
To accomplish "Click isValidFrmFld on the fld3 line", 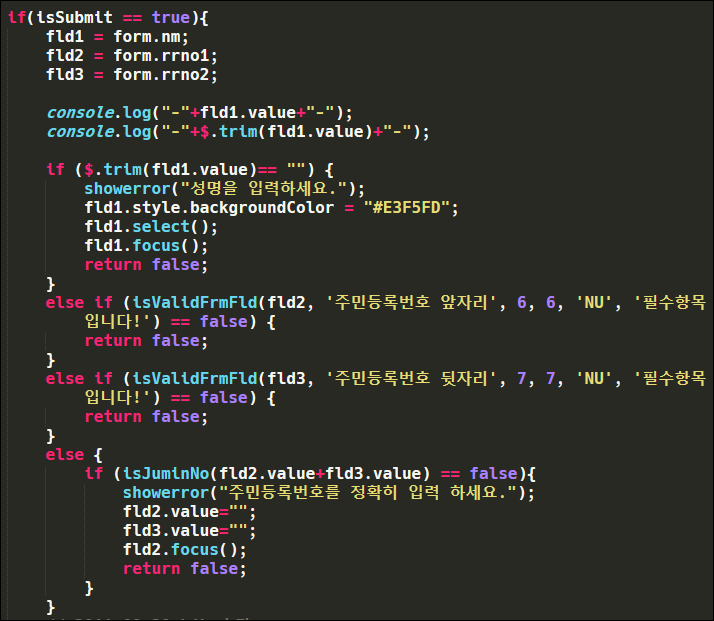I will tap(194, 378).
